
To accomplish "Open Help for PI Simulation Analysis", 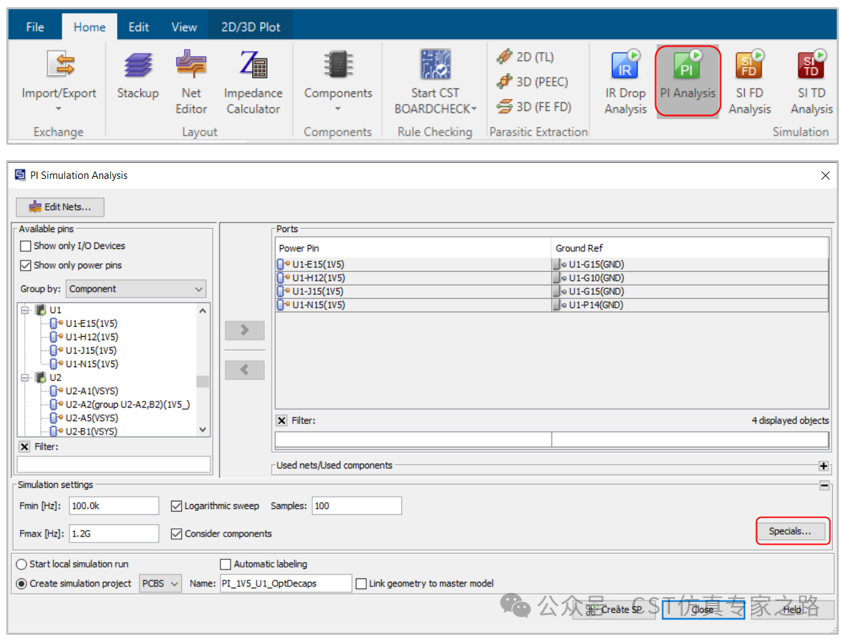I will click(792, 610).
